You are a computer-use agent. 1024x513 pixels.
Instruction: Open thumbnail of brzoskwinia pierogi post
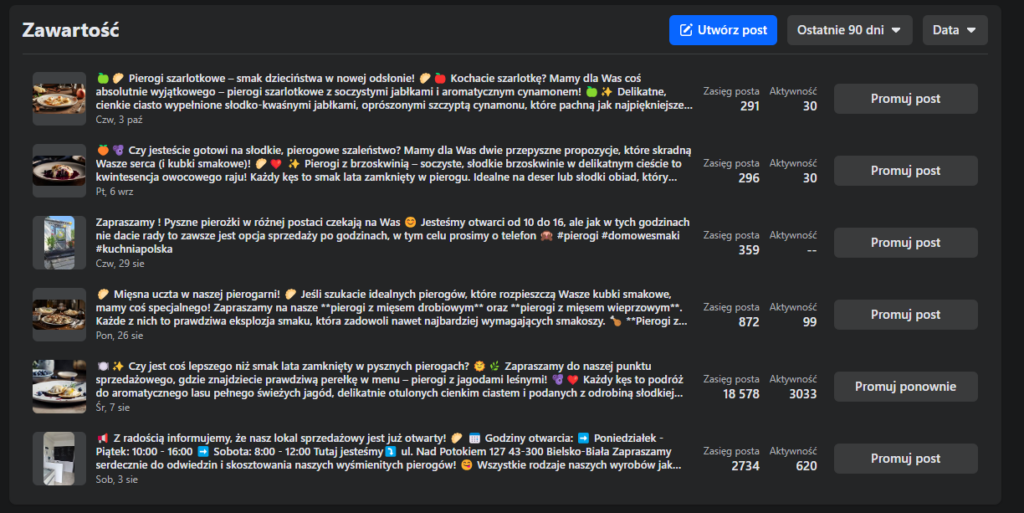click(59, 171)
